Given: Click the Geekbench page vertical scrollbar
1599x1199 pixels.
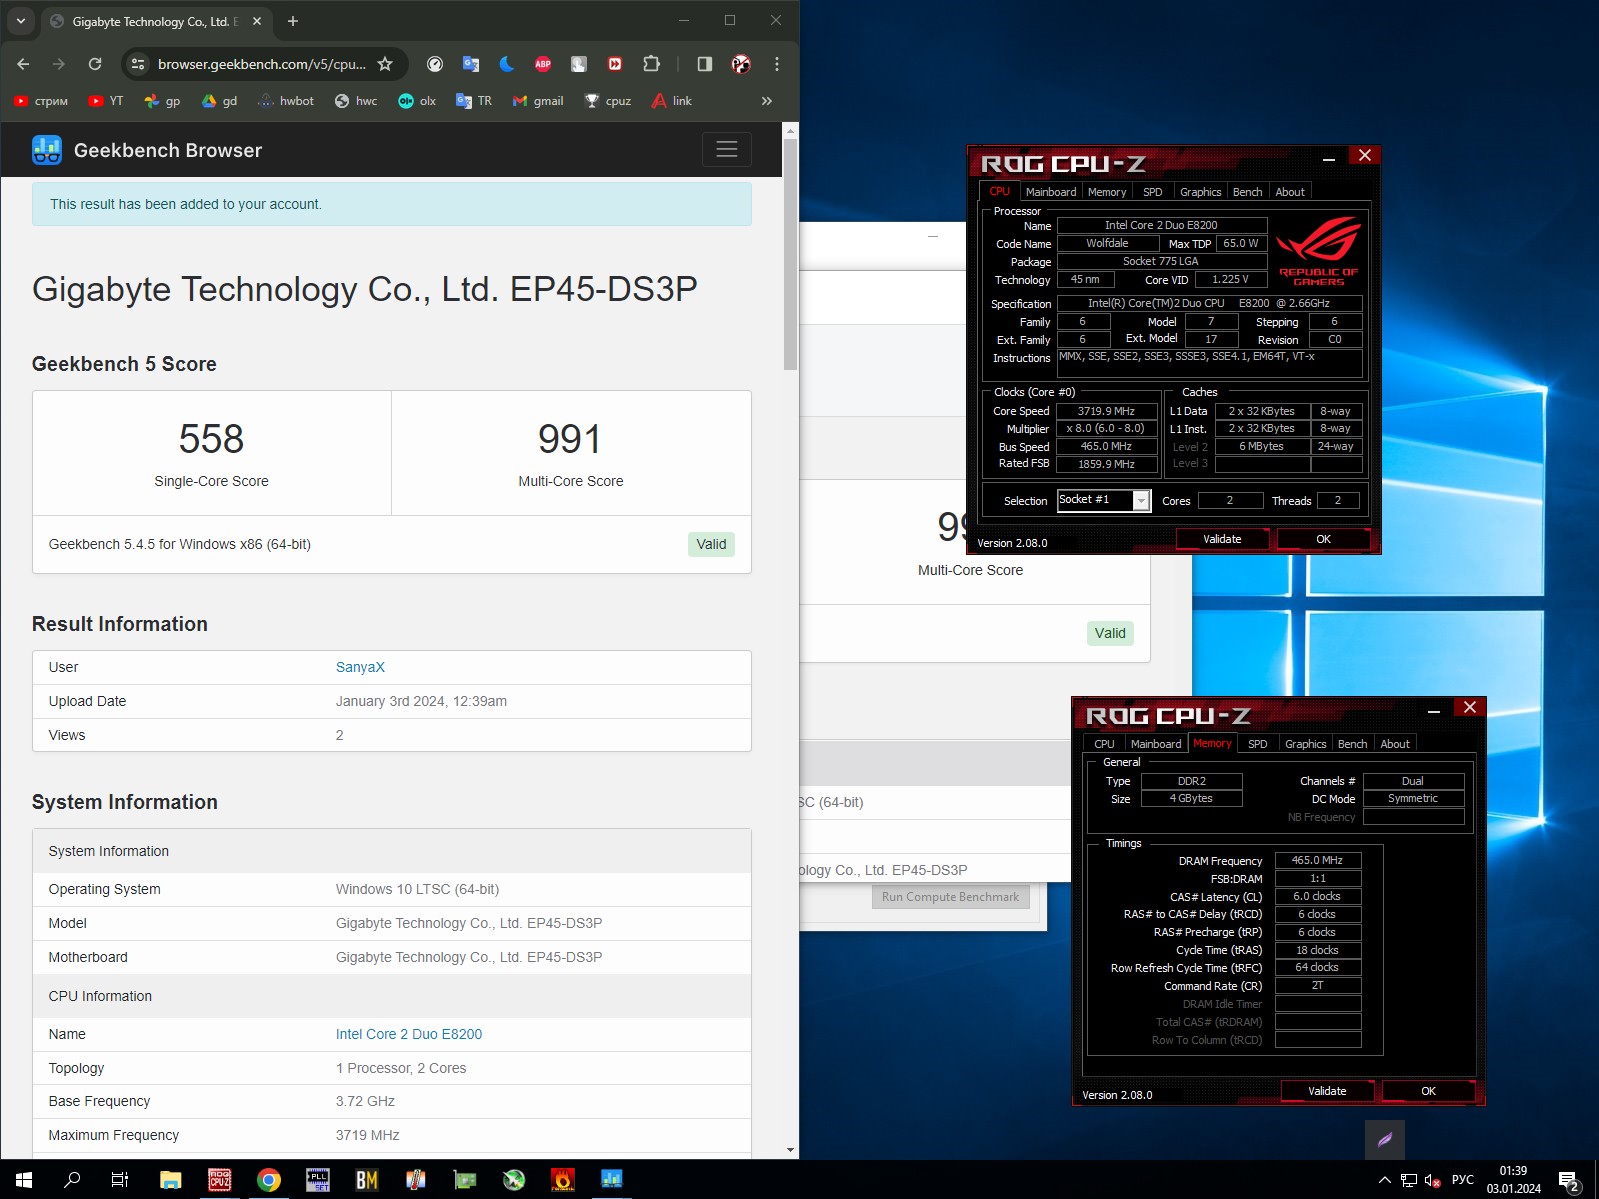Looking at the screenshot, I should (x=790, y=254).
